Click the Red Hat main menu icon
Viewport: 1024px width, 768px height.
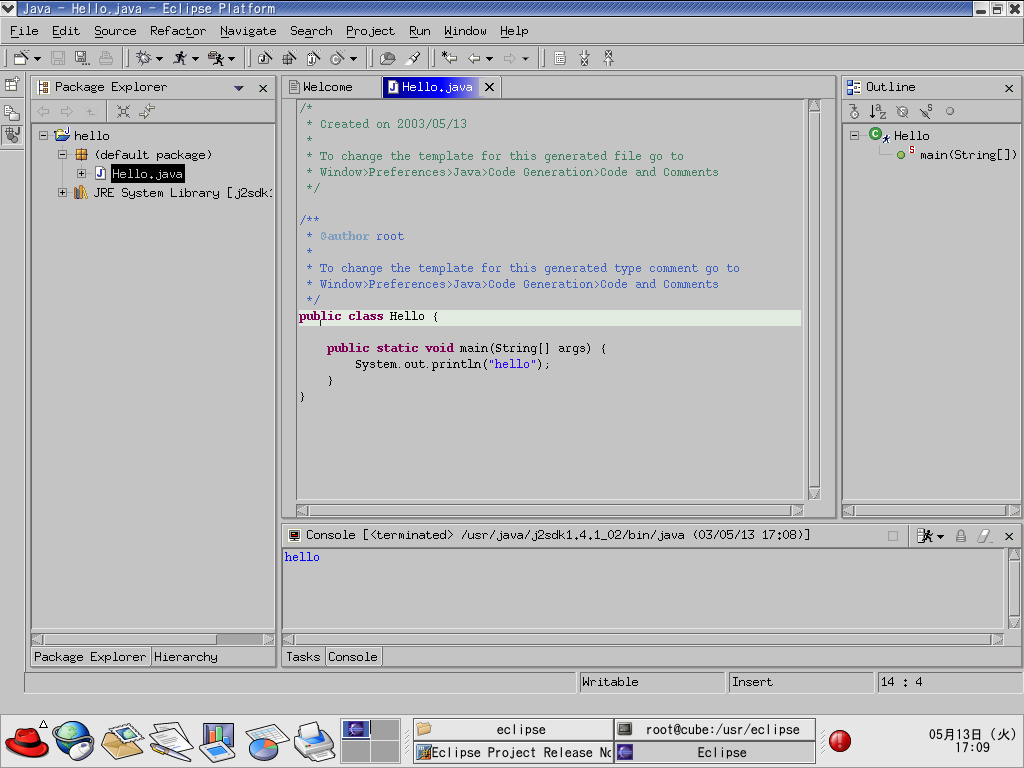(x=27, y=741)
